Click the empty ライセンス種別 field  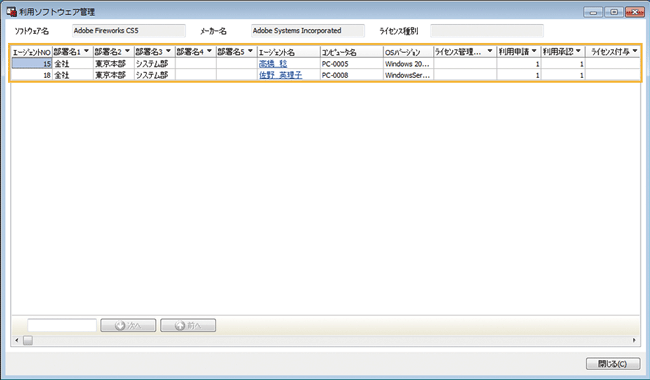coord(487,31)
